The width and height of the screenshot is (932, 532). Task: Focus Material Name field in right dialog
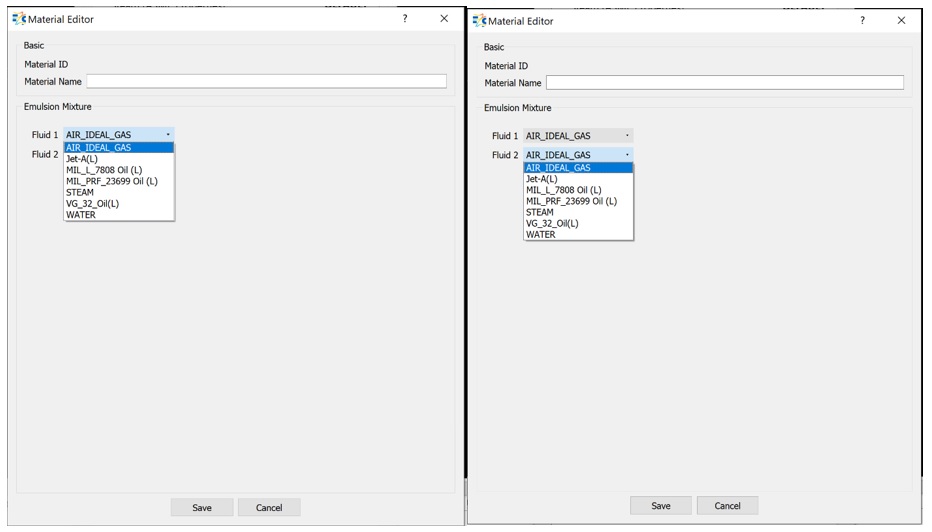click(x=724, y=83)
